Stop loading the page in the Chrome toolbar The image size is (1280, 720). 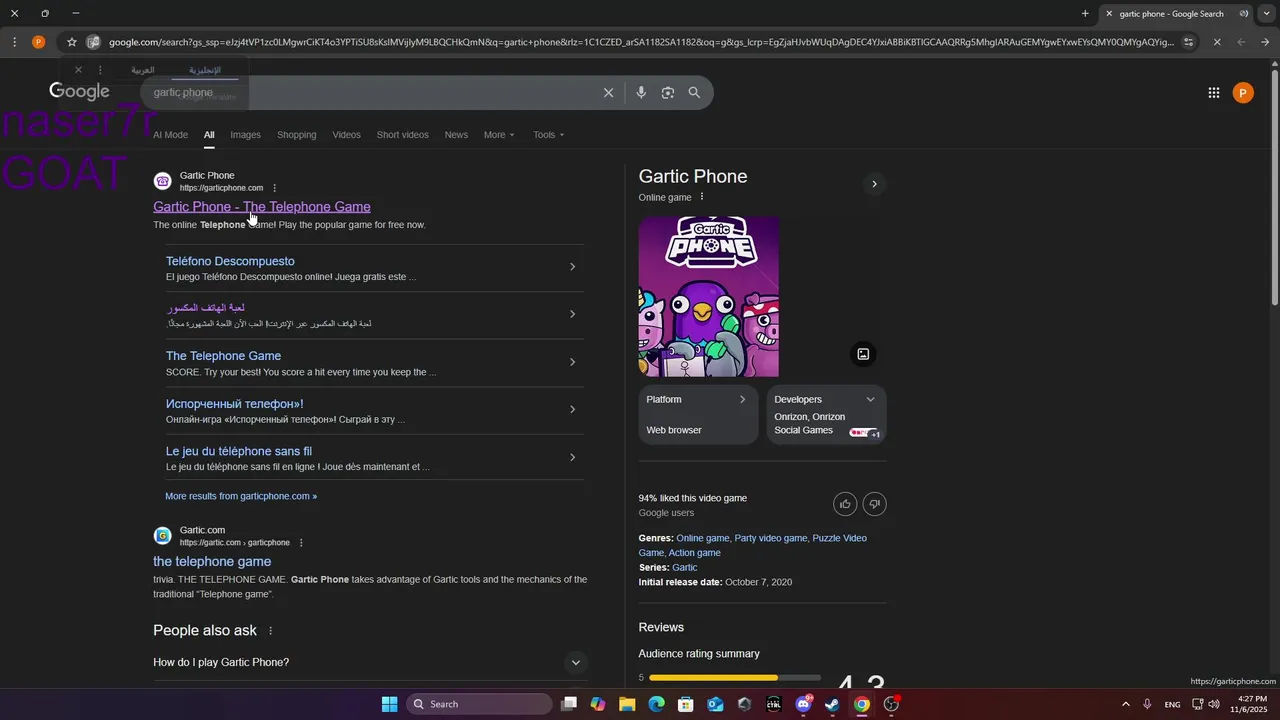click(x=1216, y=42)
